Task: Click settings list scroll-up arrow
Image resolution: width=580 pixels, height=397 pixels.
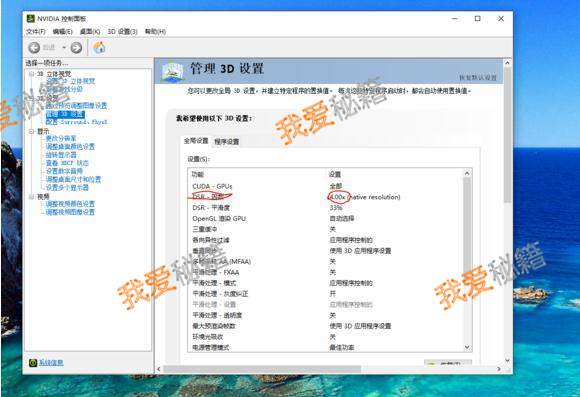Action: [x=467, y=173]
